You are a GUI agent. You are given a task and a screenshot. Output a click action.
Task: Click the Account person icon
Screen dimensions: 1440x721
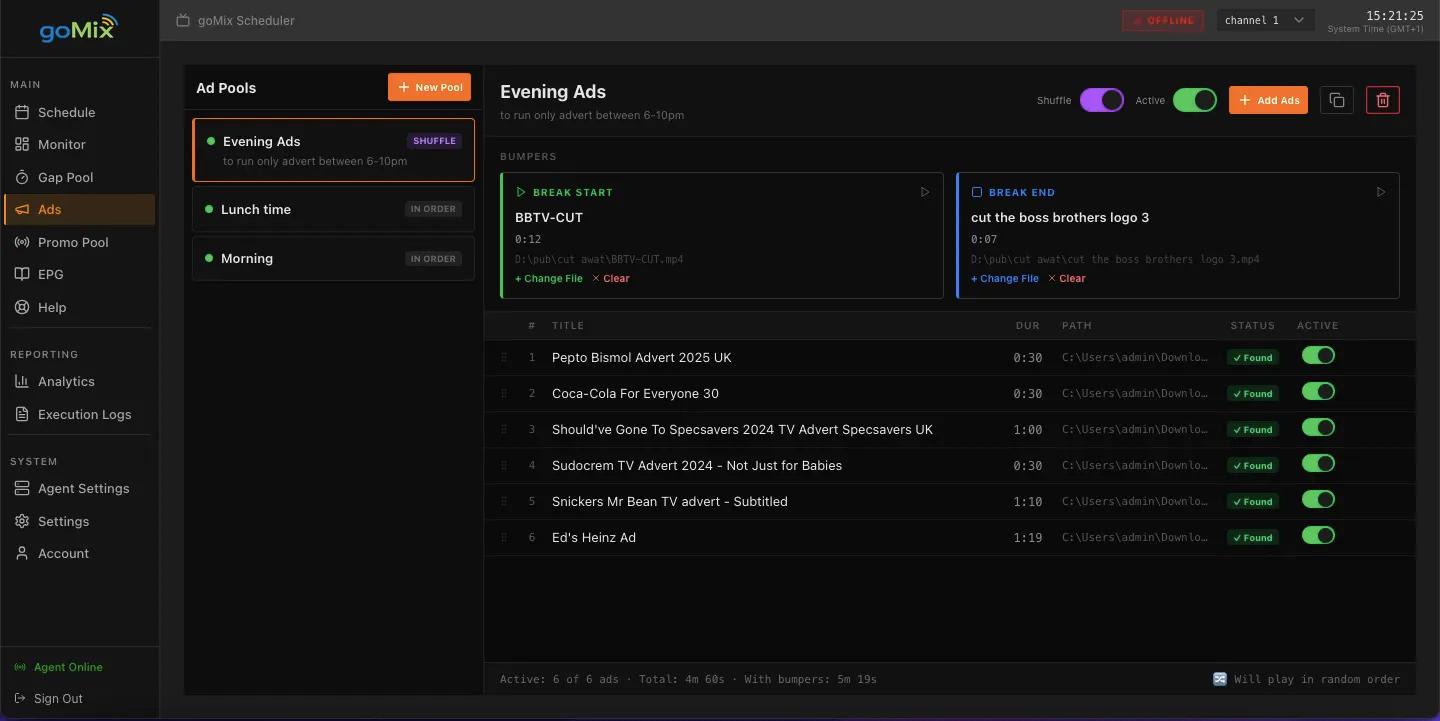click(22, 554)
